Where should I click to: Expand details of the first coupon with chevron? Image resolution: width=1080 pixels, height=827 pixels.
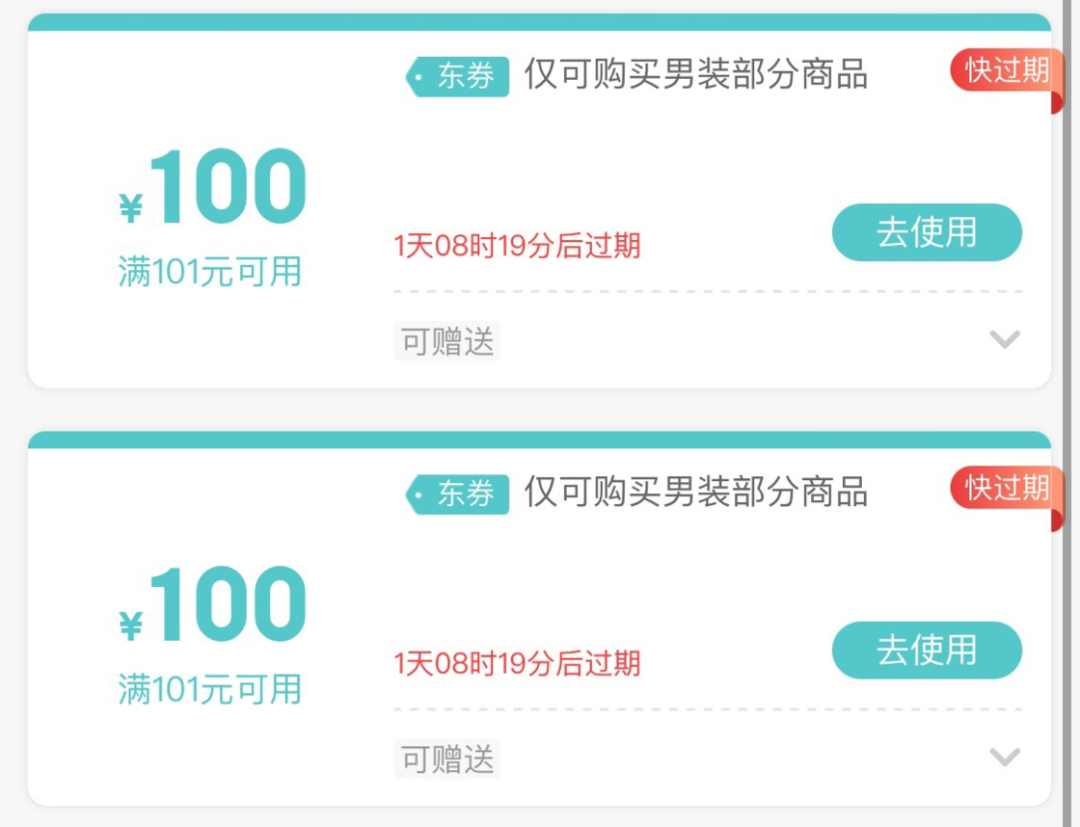click(x=1004, y=339)
